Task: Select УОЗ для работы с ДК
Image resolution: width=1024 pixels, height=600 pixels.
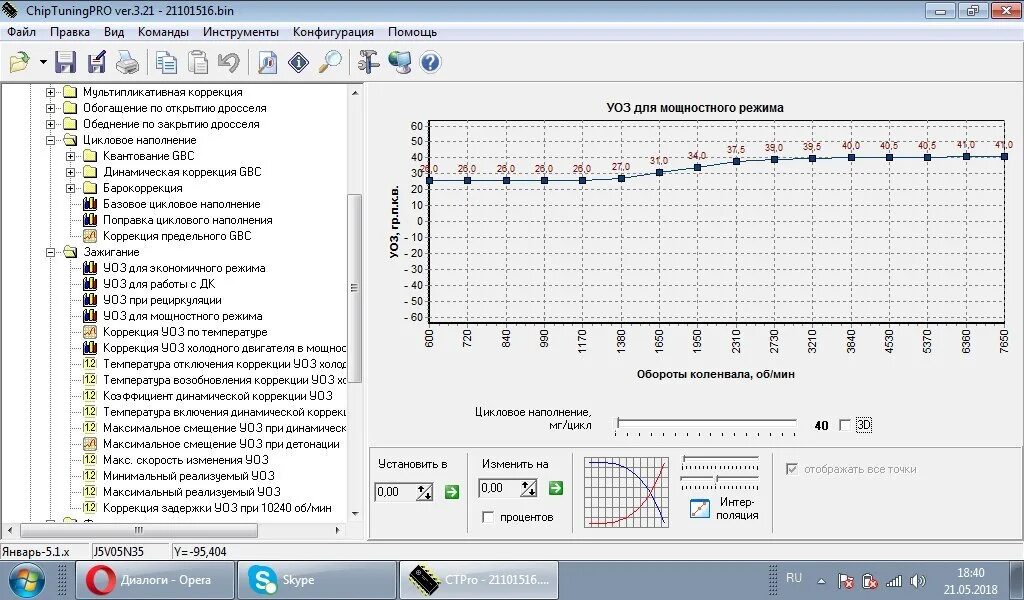Action: click(x=159, y=284)
